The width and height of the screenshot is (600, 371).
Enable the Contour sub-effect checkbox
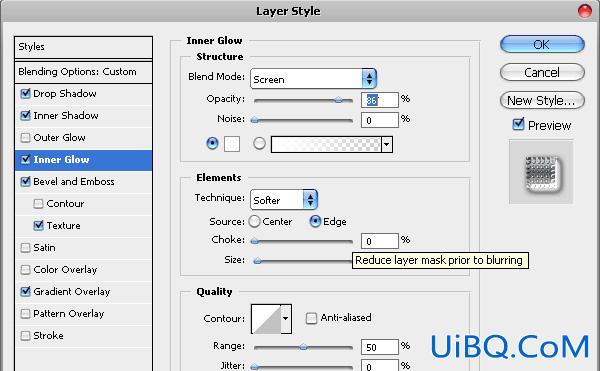coord(38,203)
